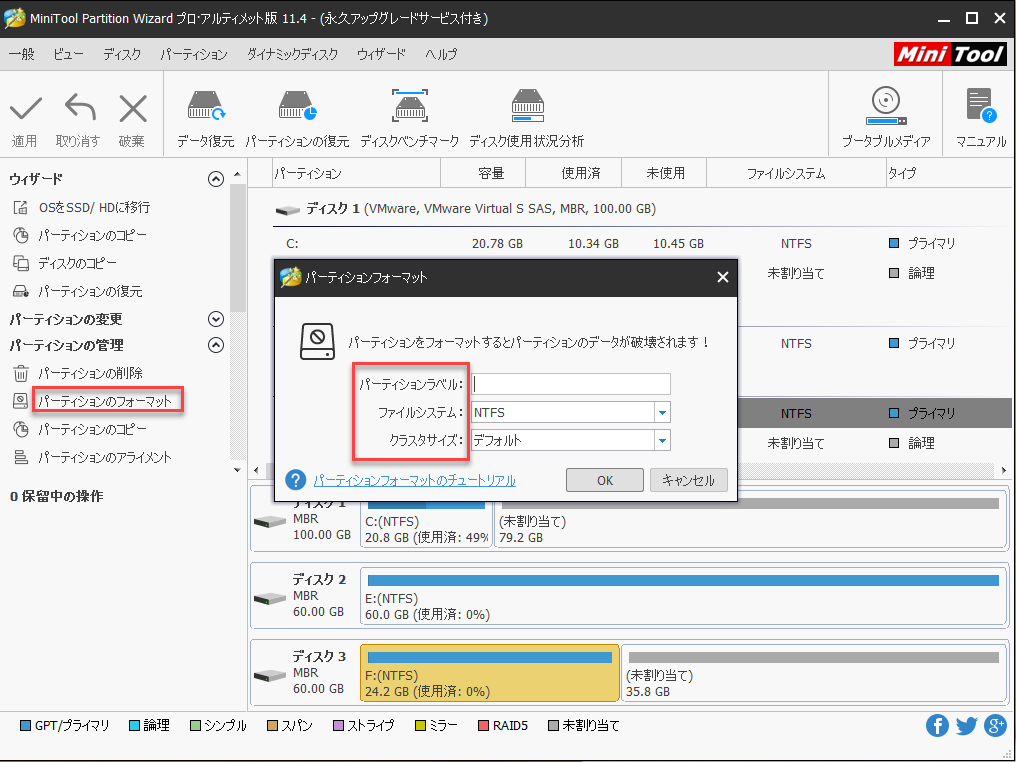Sort by the 使用済 column header
This screenshot has width=1016, height=762.
click(x=574, y=173)
